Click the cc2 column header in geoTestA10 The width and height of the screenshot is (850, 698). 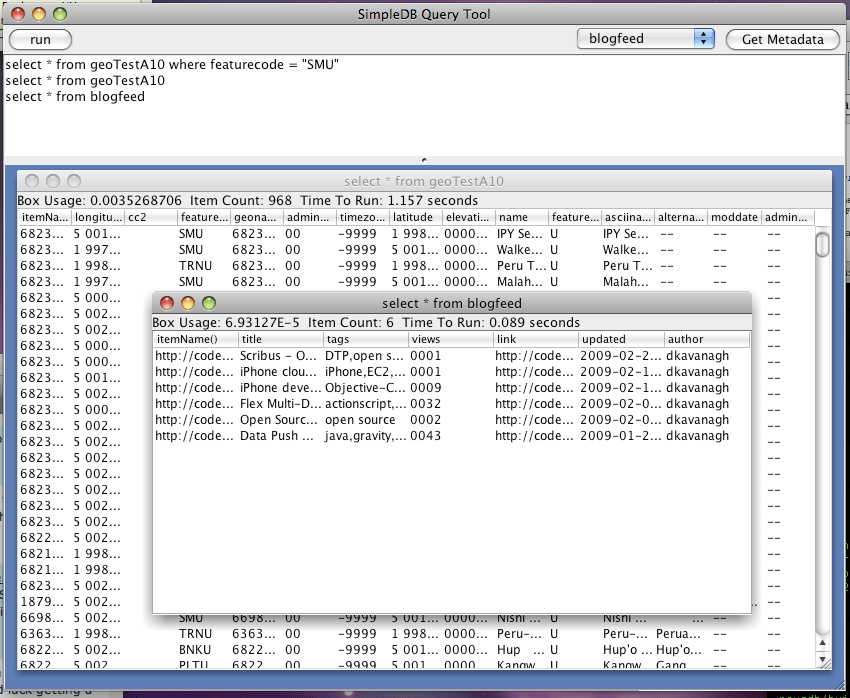tap(151, 217)
